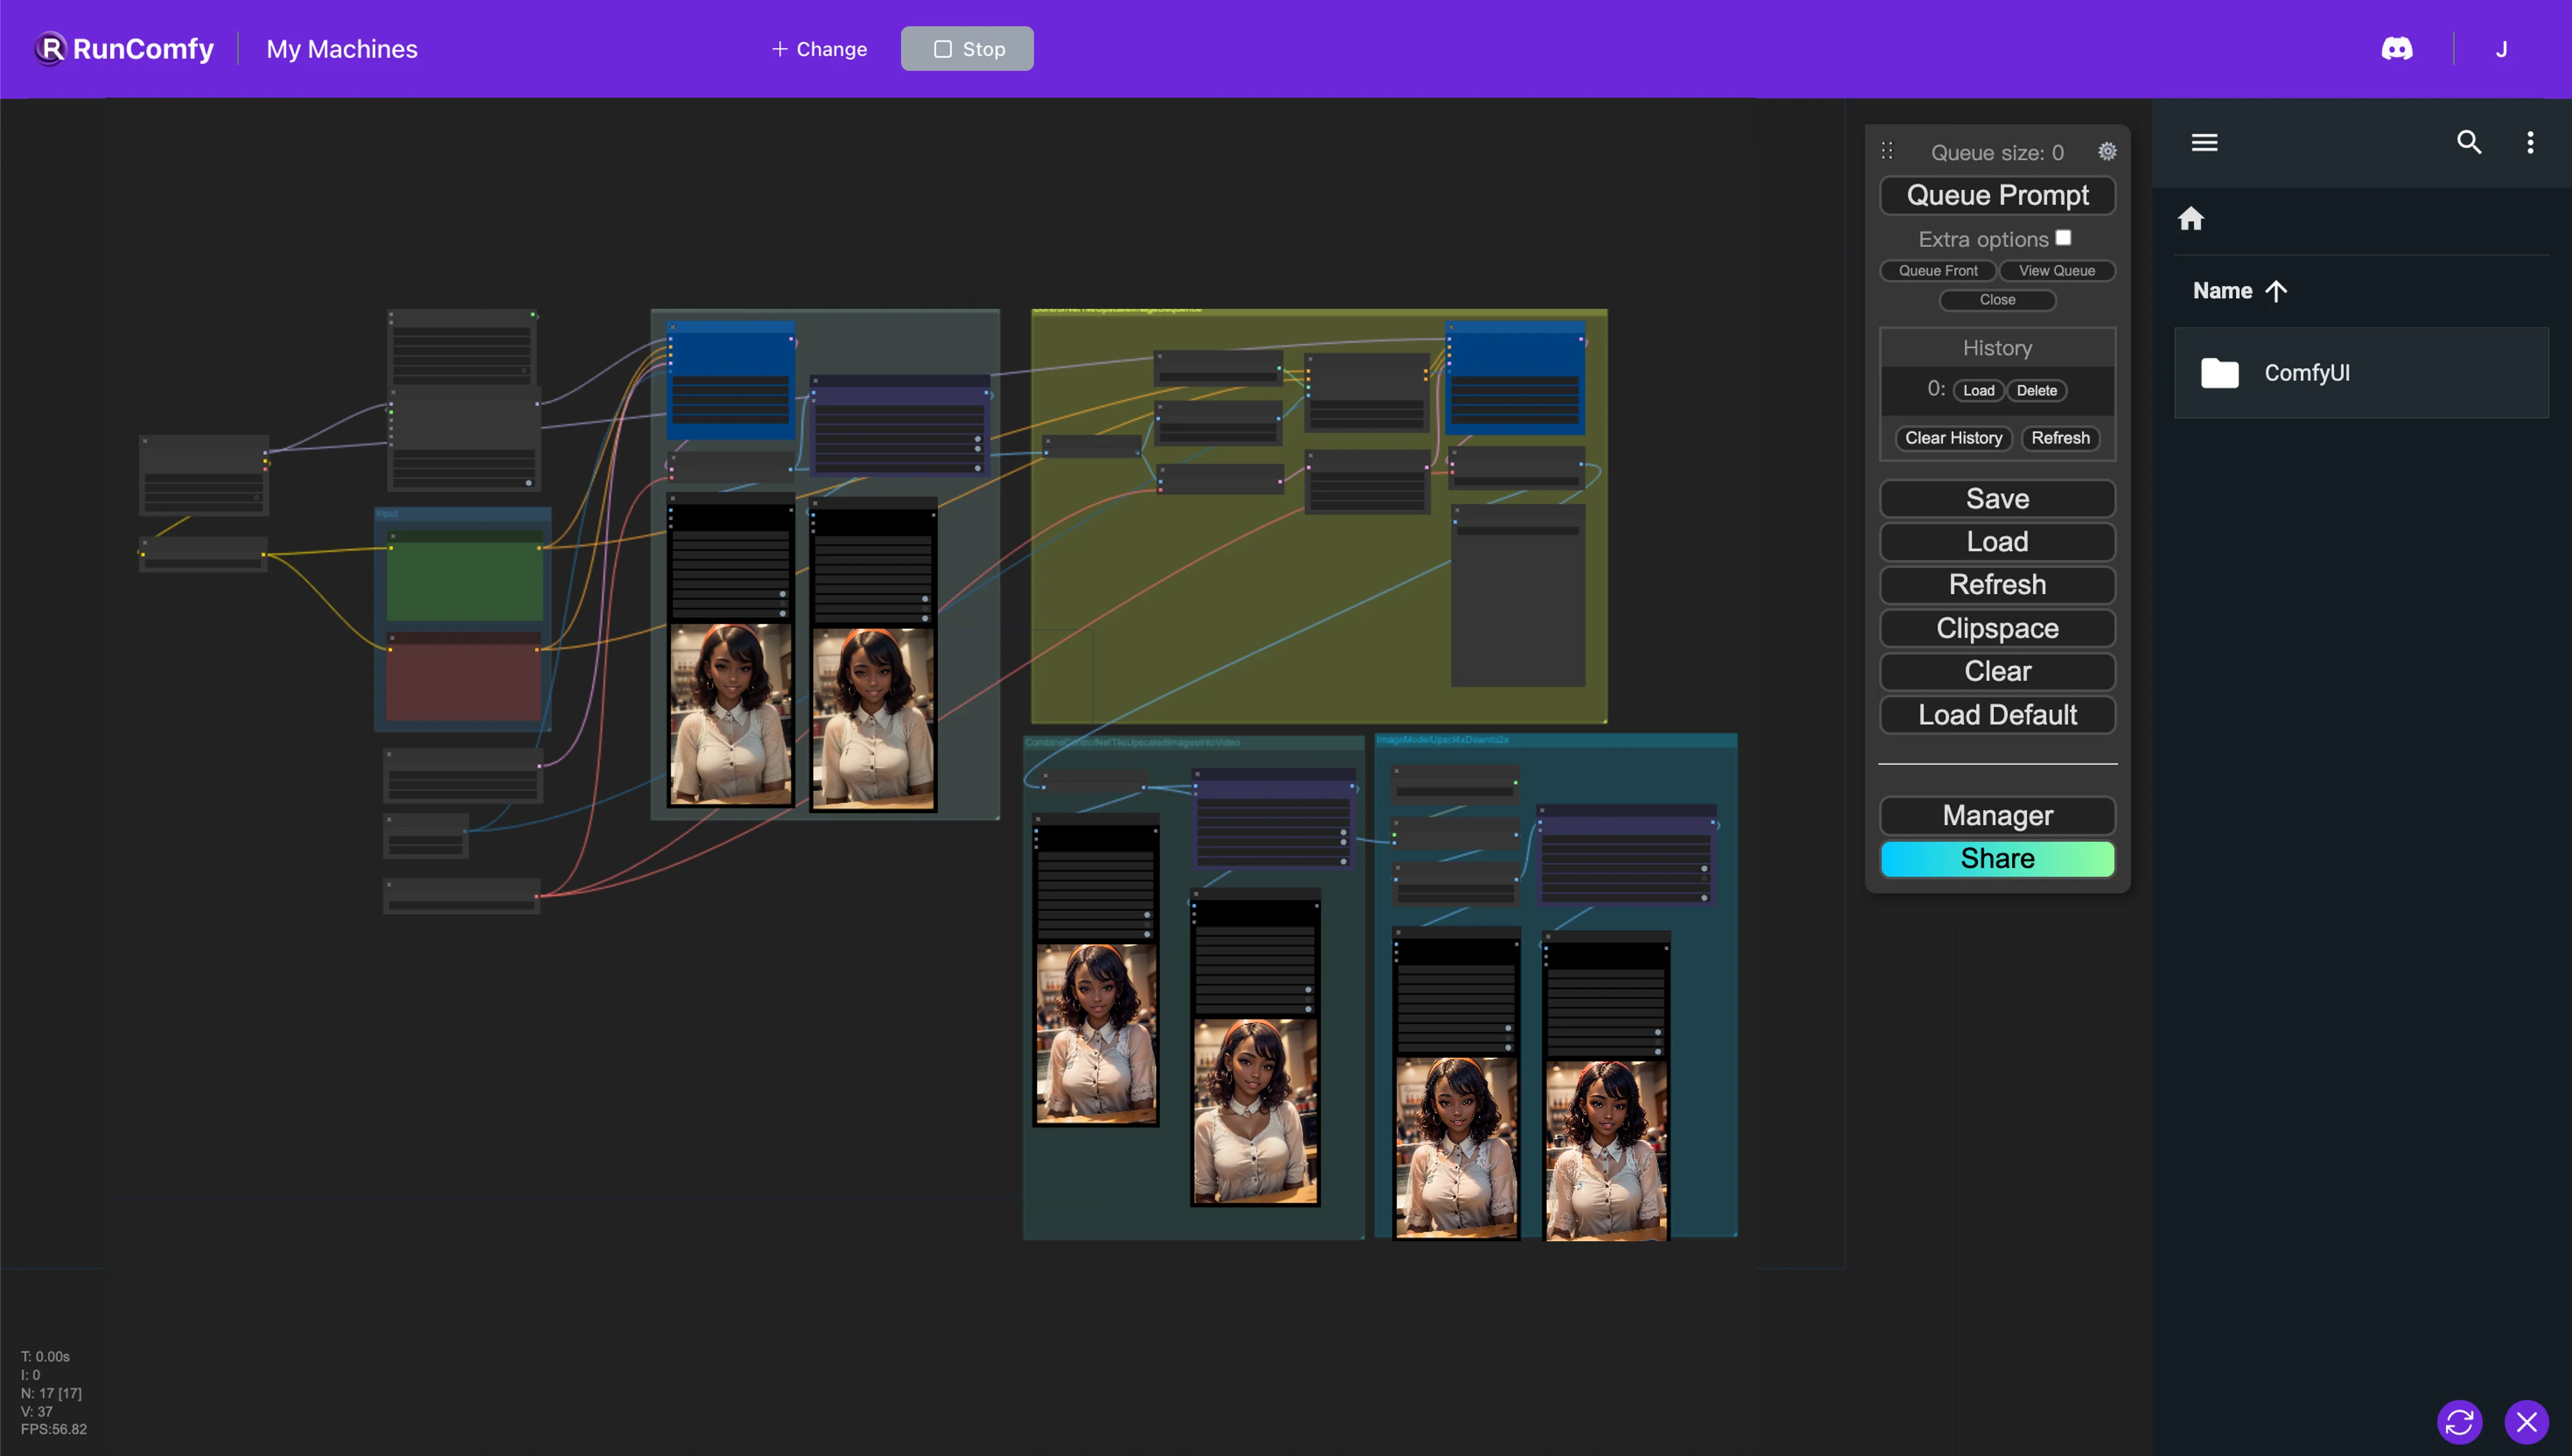
Task: Toggle Name column sort arrow
Action: (2276, 291)
